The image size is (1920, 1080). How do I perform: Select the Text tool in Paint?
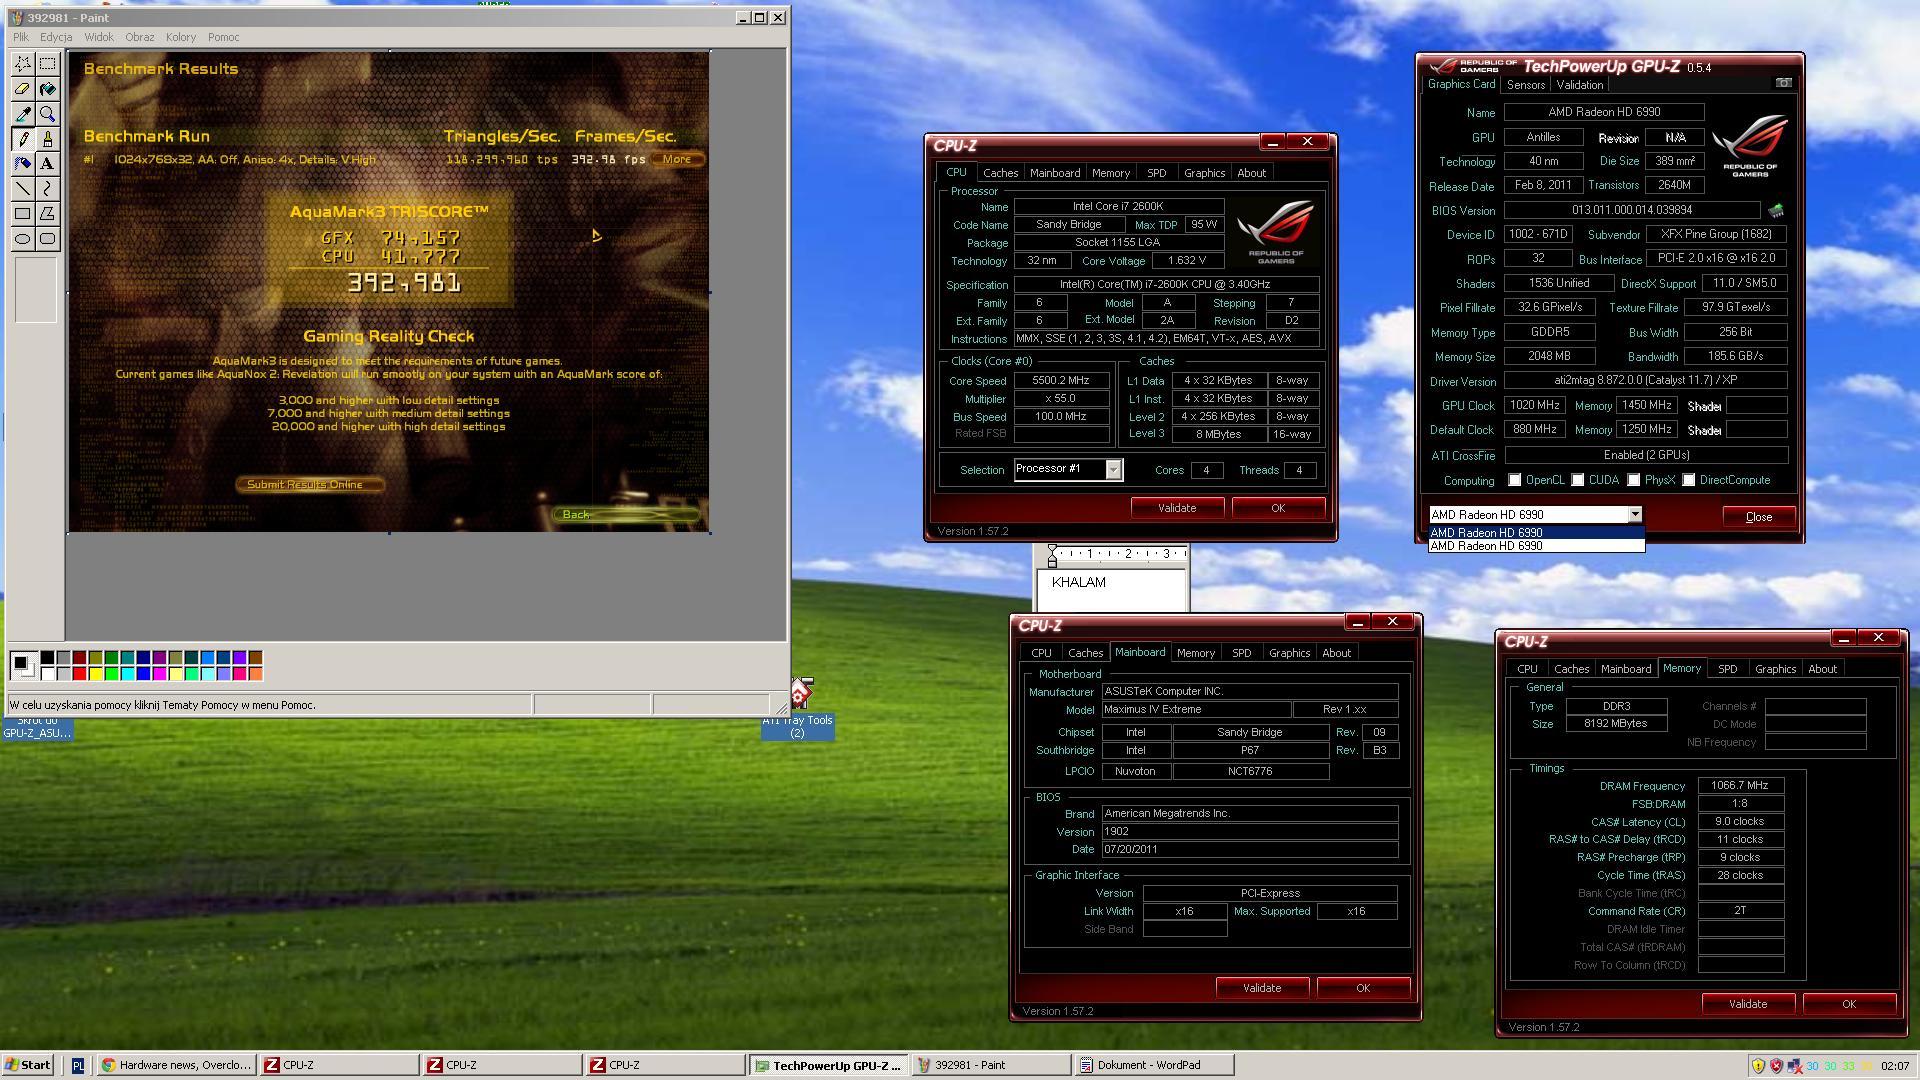click(47, 164)
